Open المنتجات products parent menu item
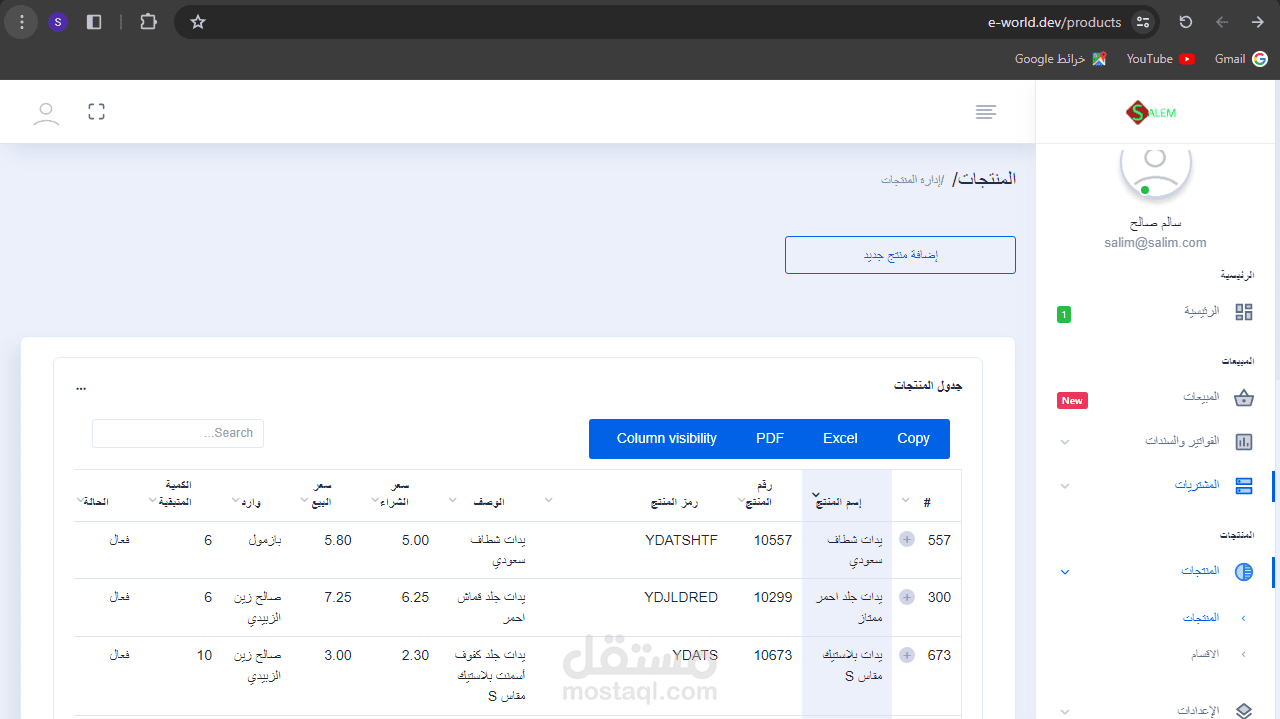 click(x=1200, y=571)
